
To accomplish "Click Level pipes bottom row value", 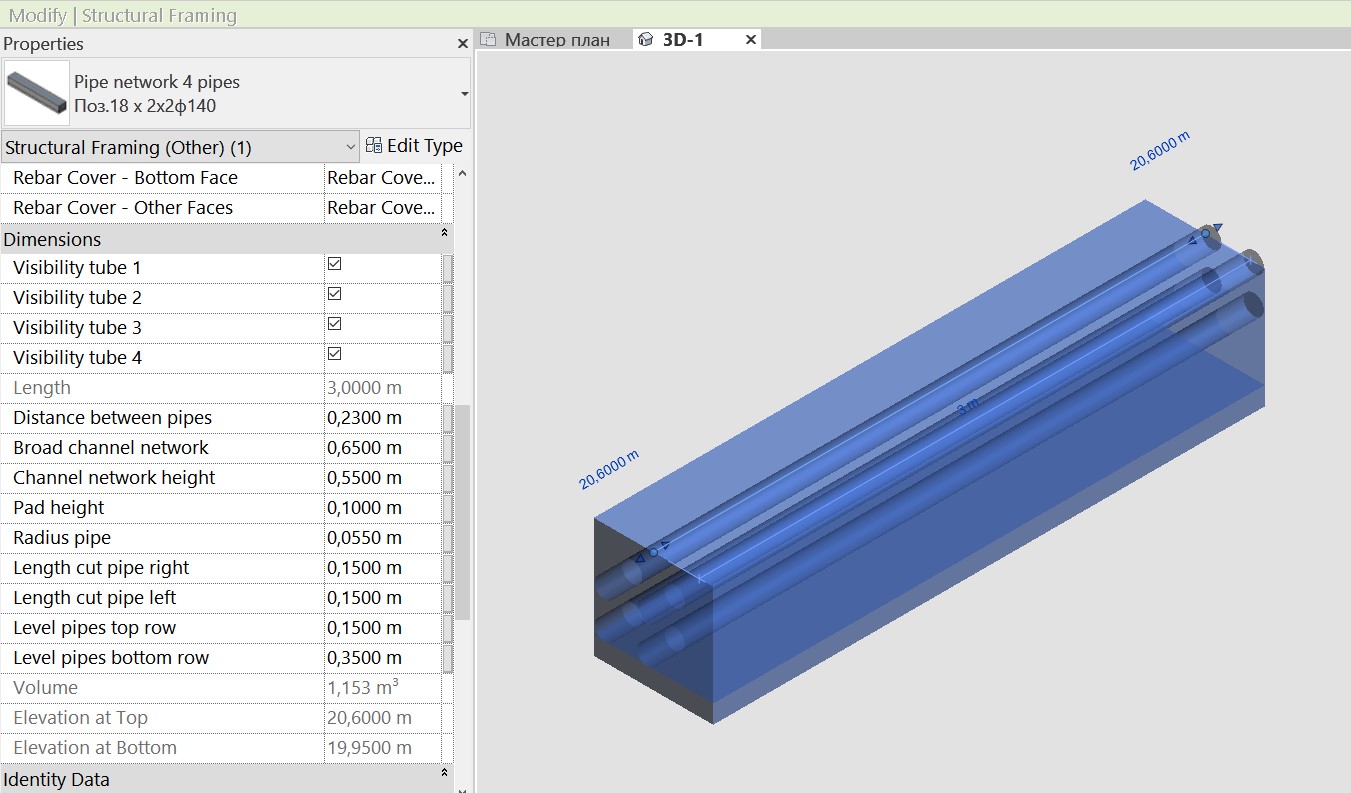I will (383, 658).
